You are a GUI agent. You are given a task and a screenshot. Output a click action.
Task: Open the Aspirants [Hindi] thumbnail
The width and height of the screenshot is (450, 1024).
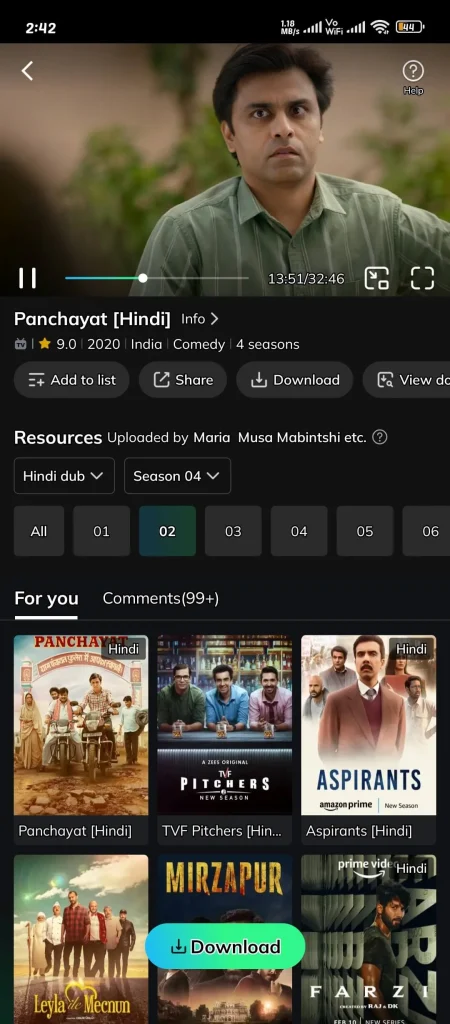coord(368,739)
